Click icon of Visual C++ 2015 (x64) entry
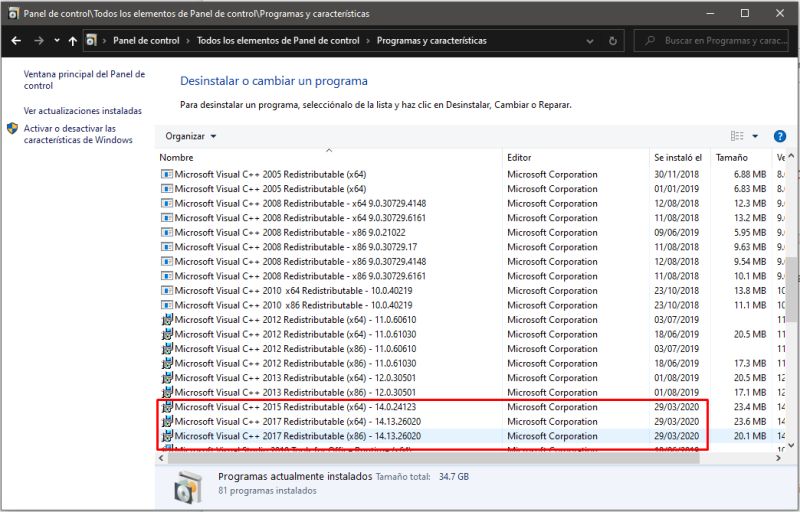 point(167,407)
